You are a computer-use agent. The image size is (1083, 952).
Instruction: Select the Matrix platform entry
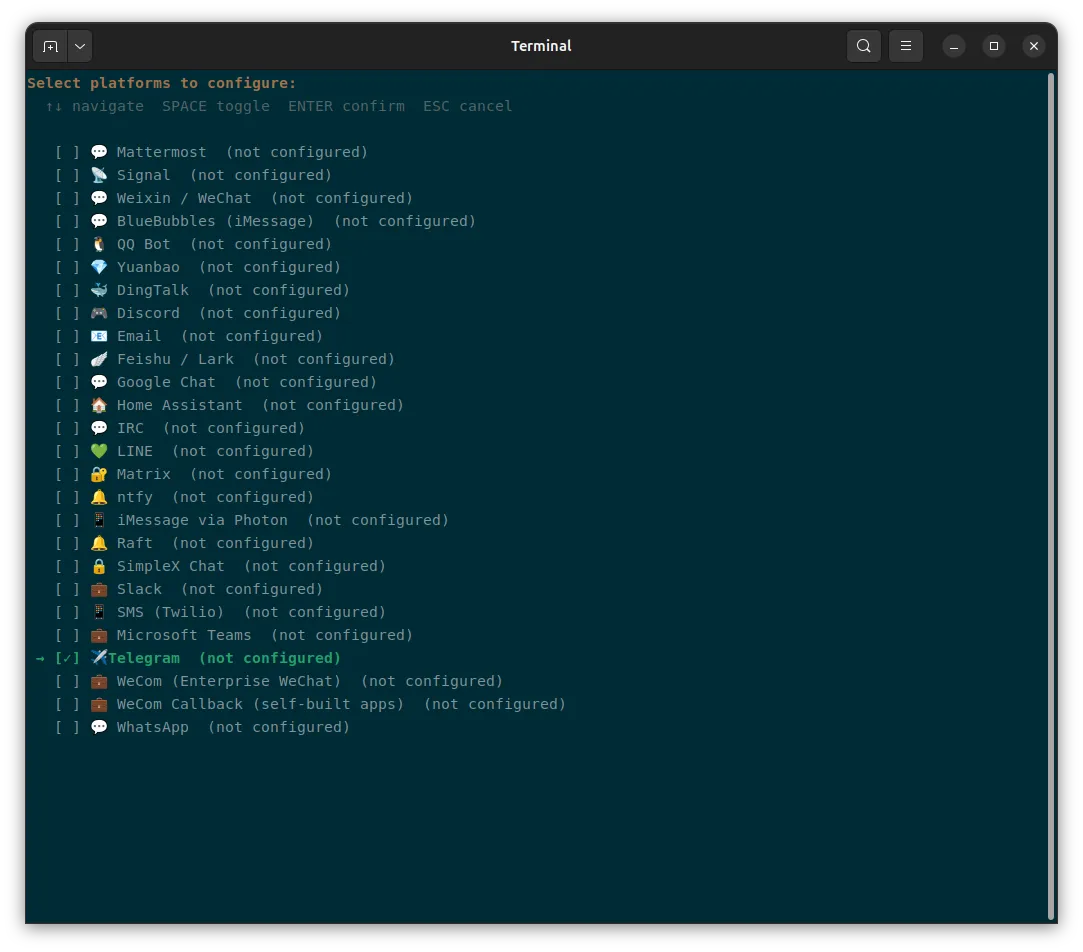point(193,474)
